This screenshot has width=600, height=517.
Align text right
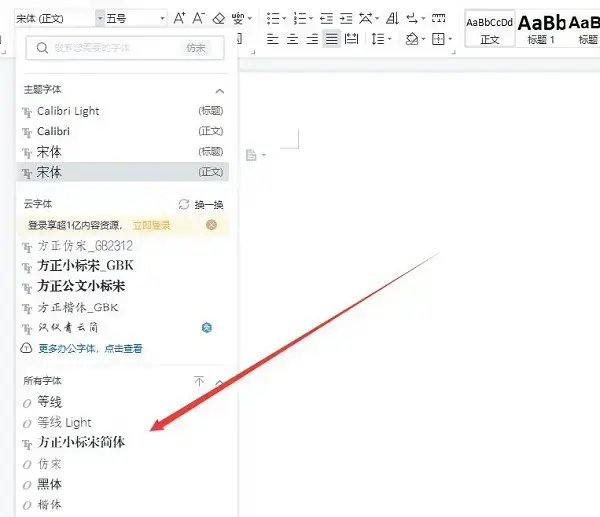(x=312, y=39)
